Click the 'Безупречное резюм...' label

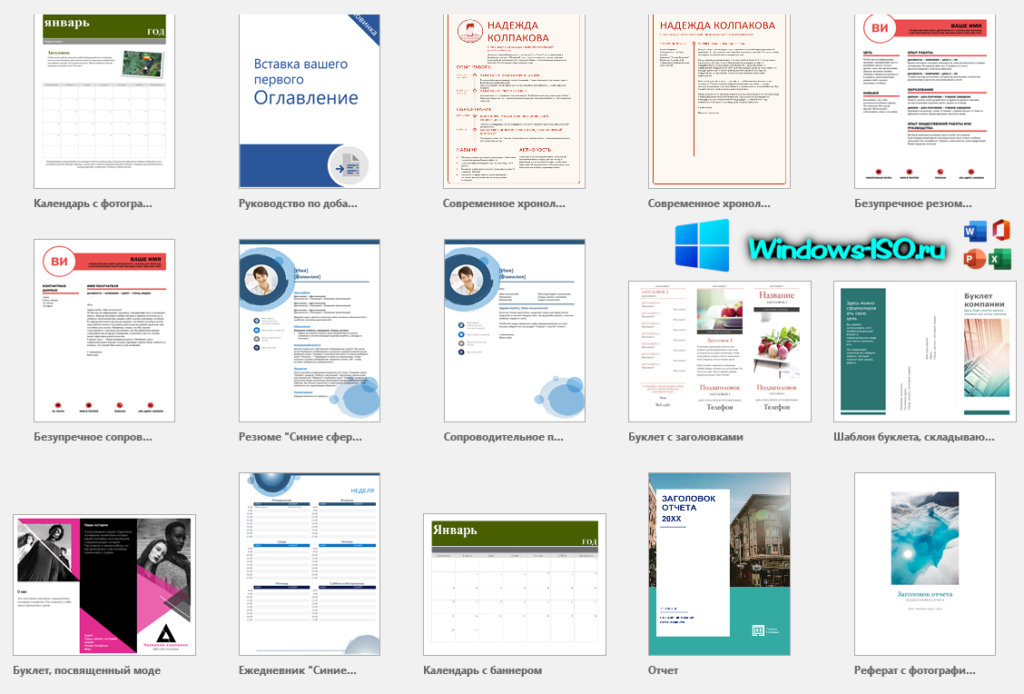913,204
